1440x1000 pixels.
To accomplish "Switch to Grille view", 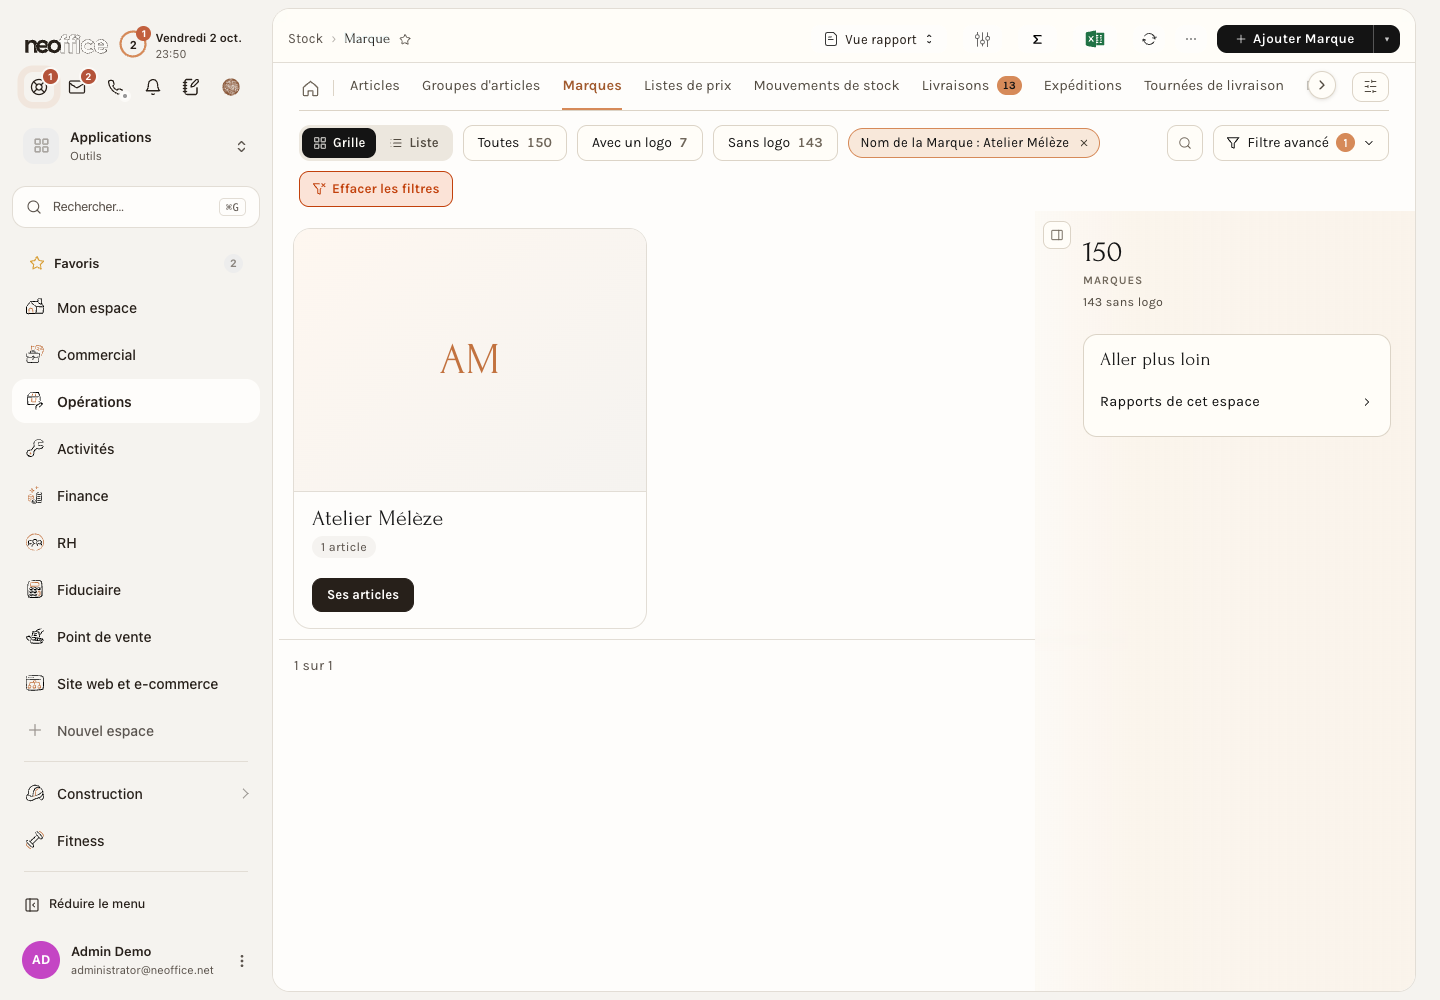I will click(x=339, y=143).
